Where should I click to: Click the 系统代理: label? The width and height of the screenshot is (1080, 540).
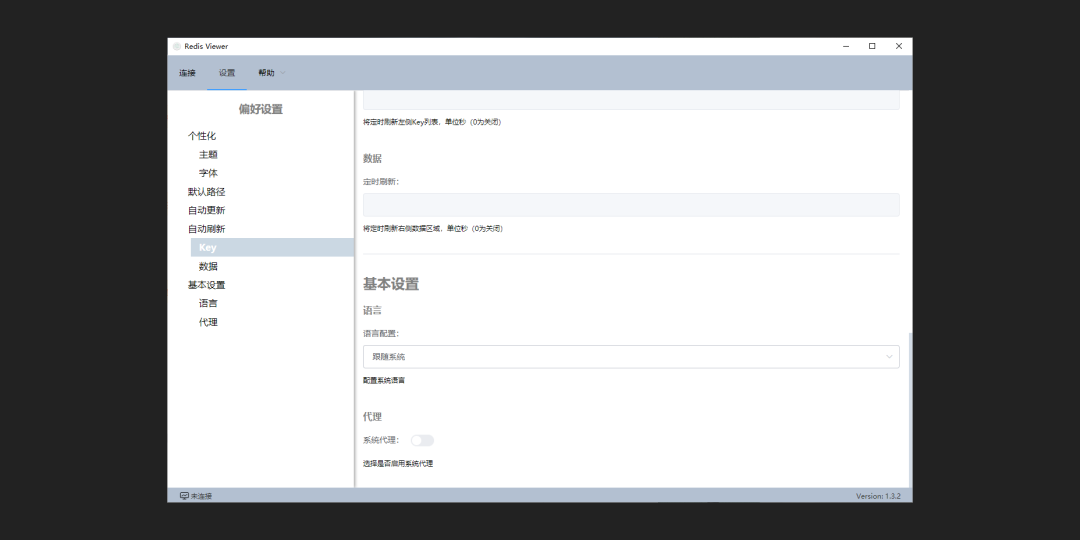[381, 440]
